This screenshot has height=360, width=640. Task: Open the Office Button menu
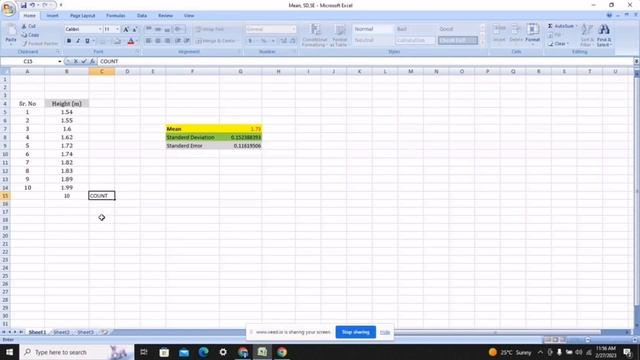(8, 9)
